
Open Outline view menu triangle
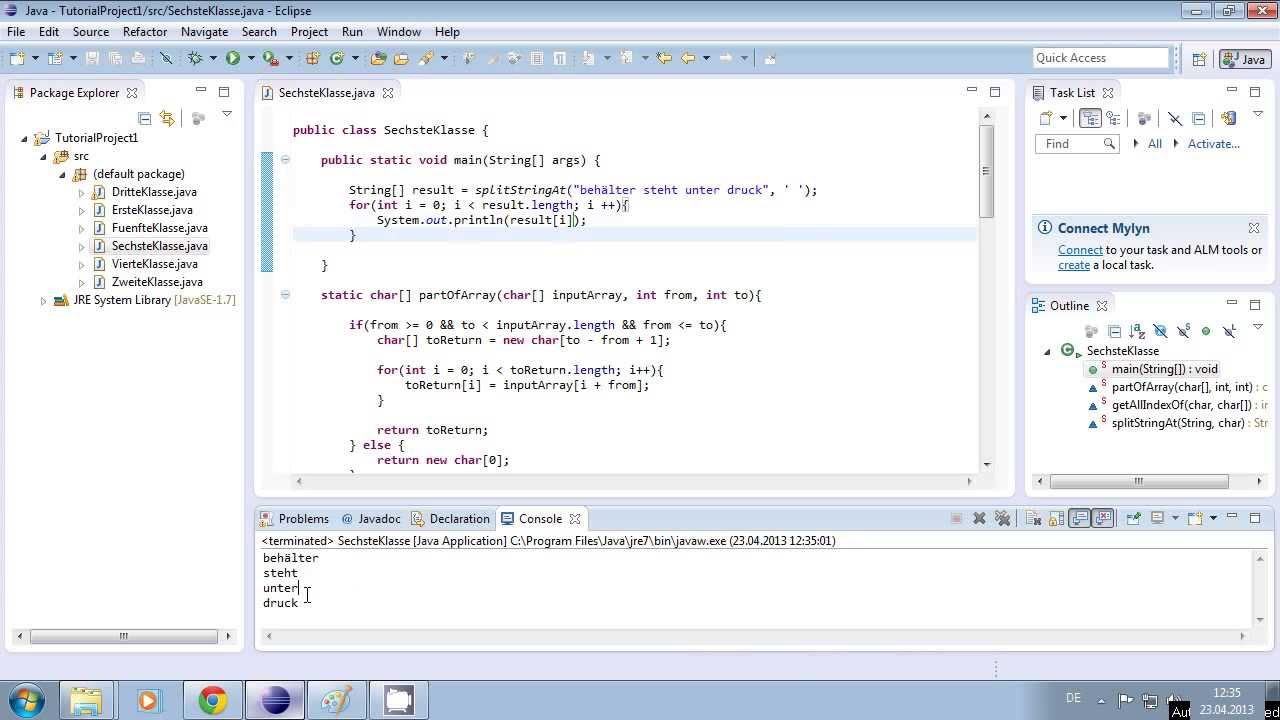(1258, 327)
